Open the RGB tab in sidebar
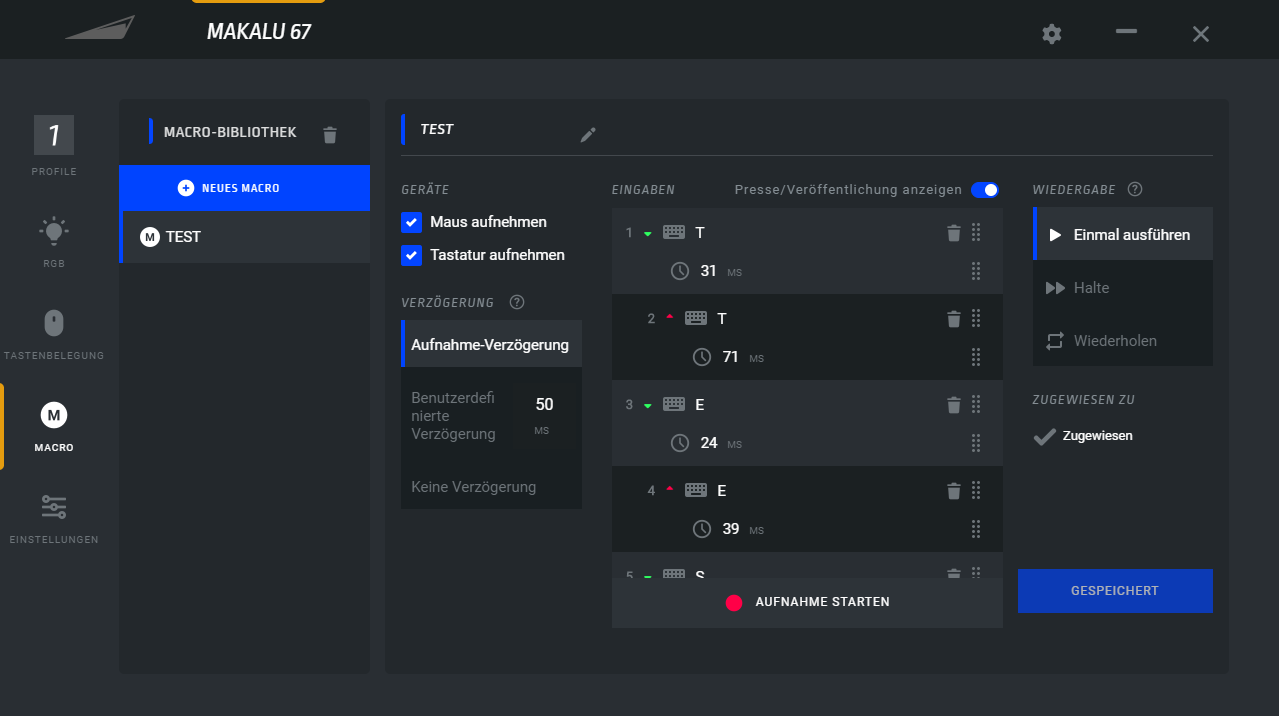This screenshot has width=1279, height=716. 54,241
